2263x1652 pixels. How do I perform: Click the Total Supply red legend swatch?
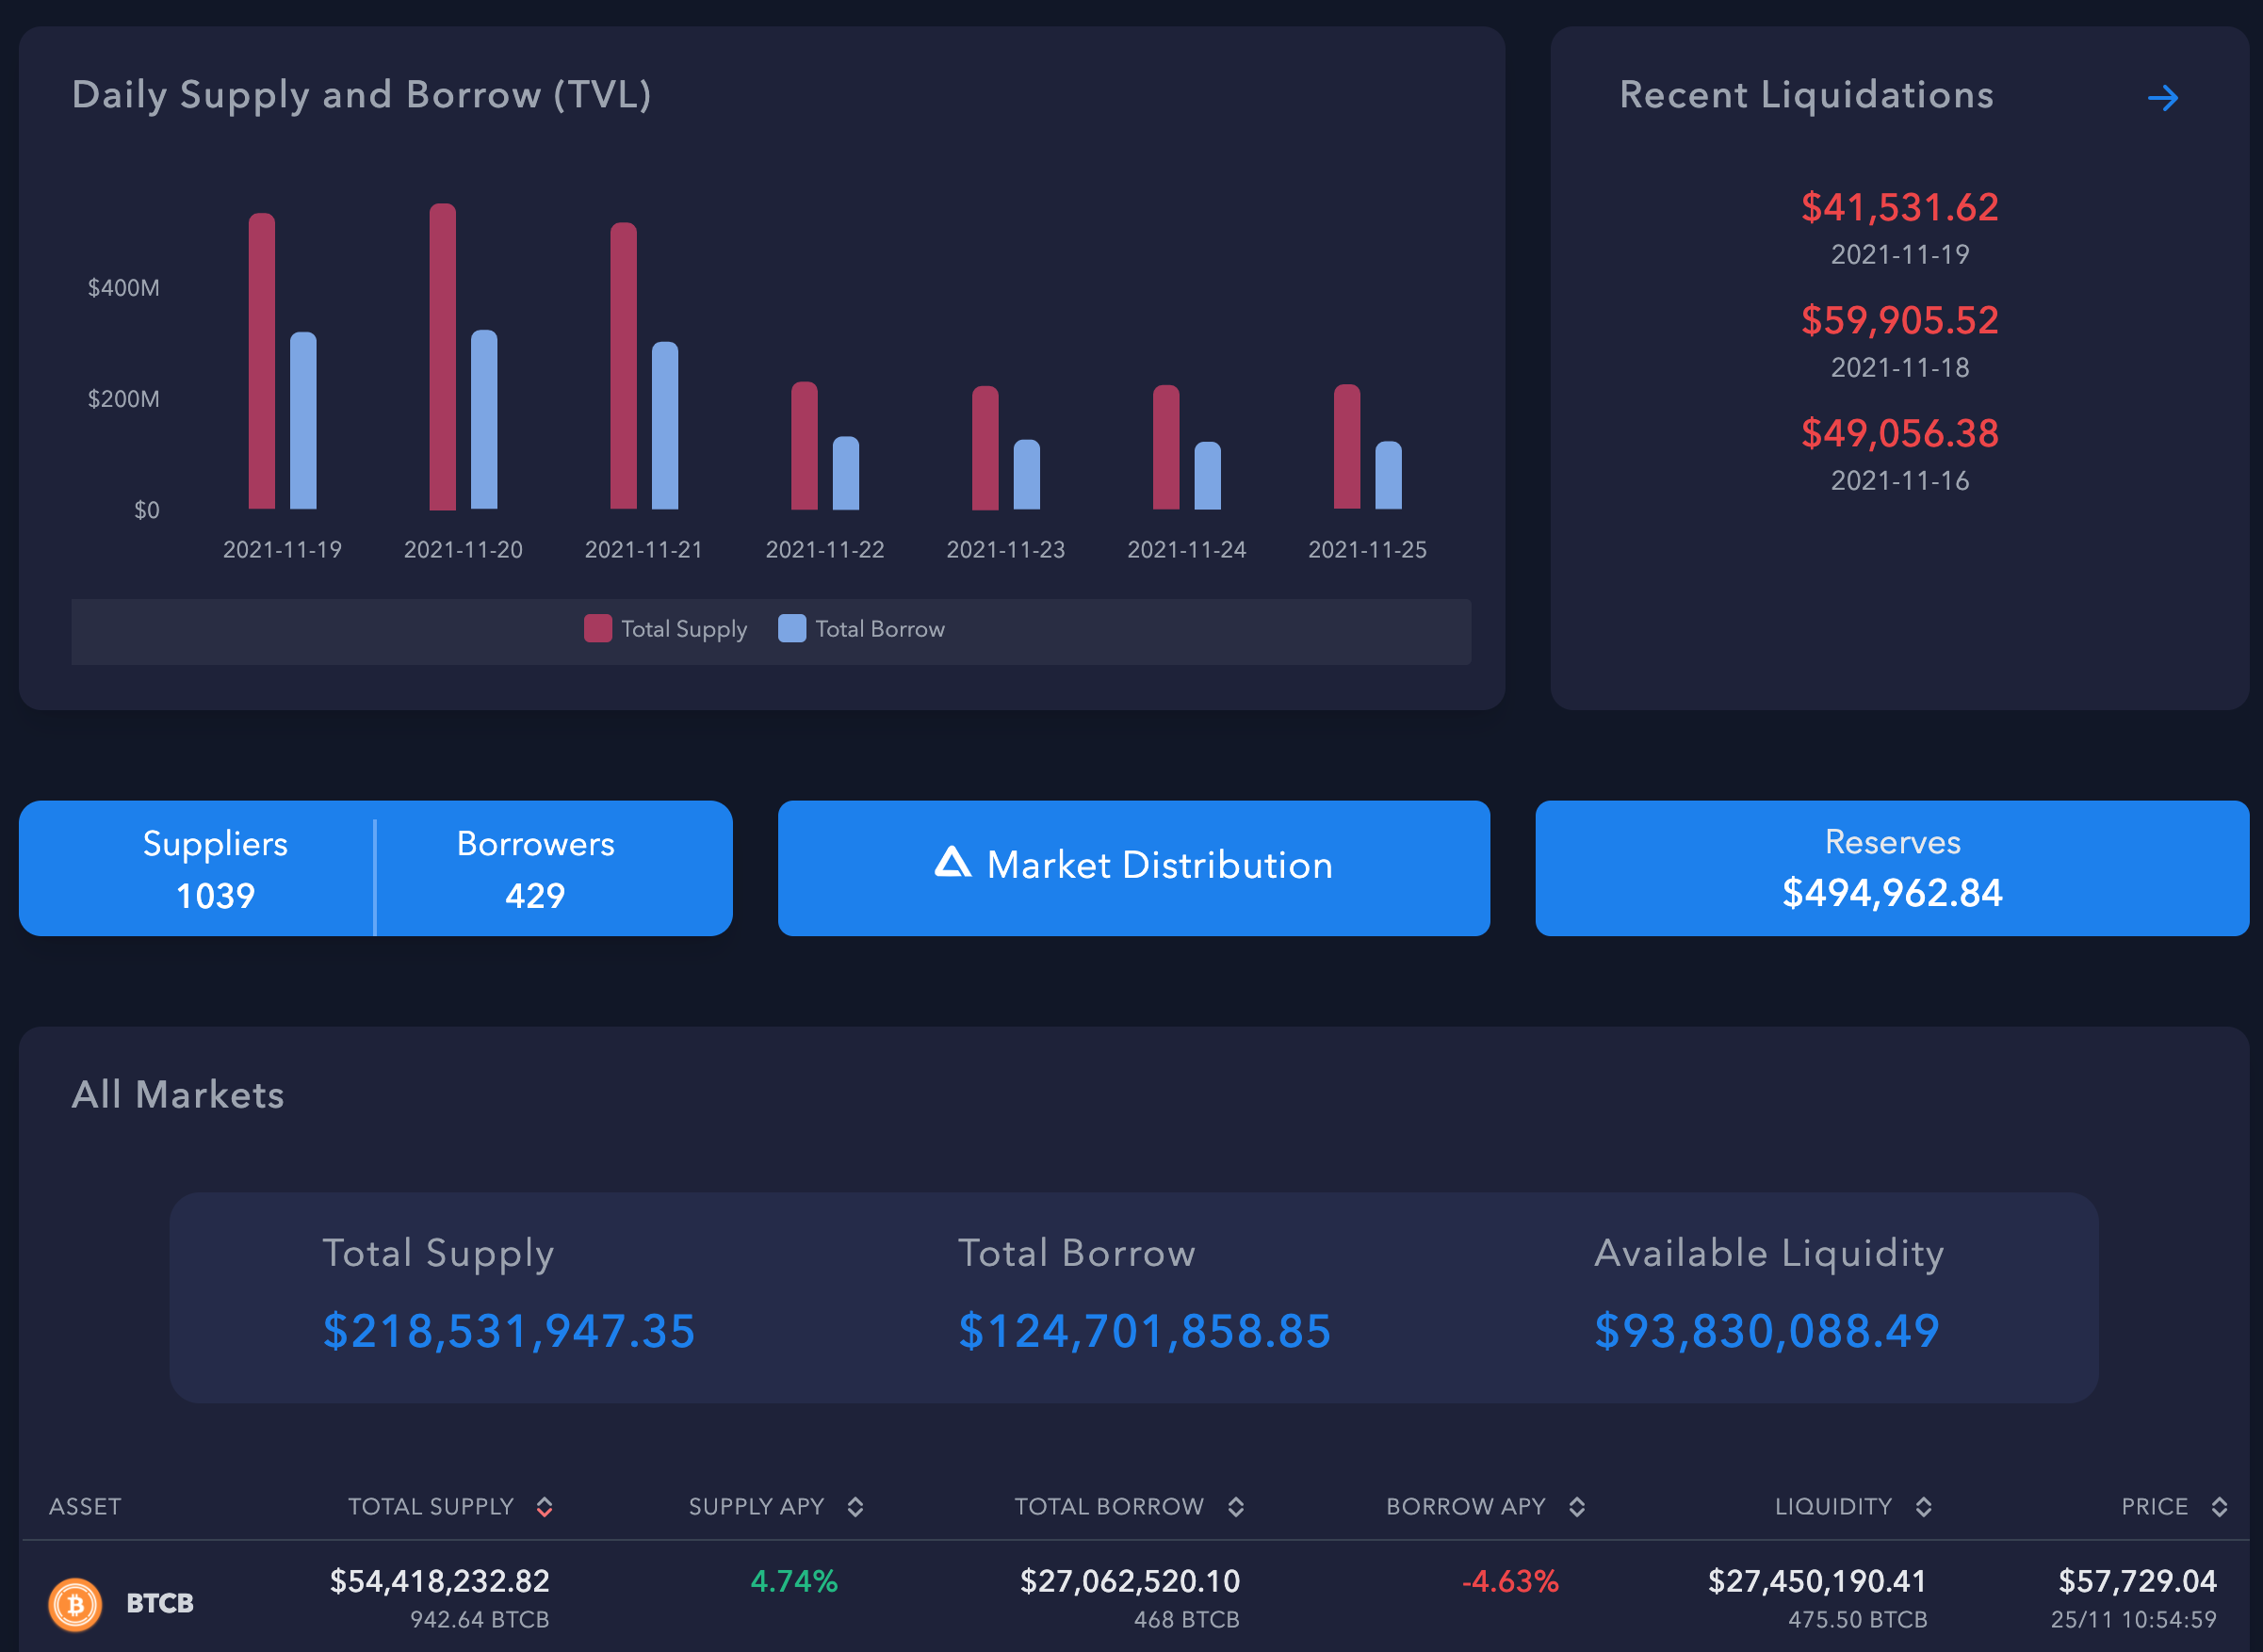pyautogui.click(x=598, y=628)
